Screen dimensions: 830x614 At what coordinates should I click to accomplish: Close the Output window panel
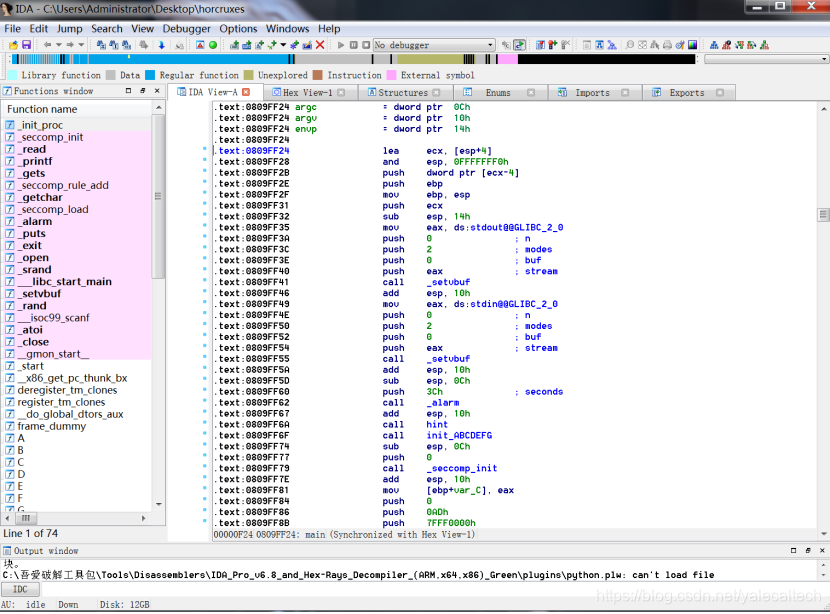click(x=822, y=550)
